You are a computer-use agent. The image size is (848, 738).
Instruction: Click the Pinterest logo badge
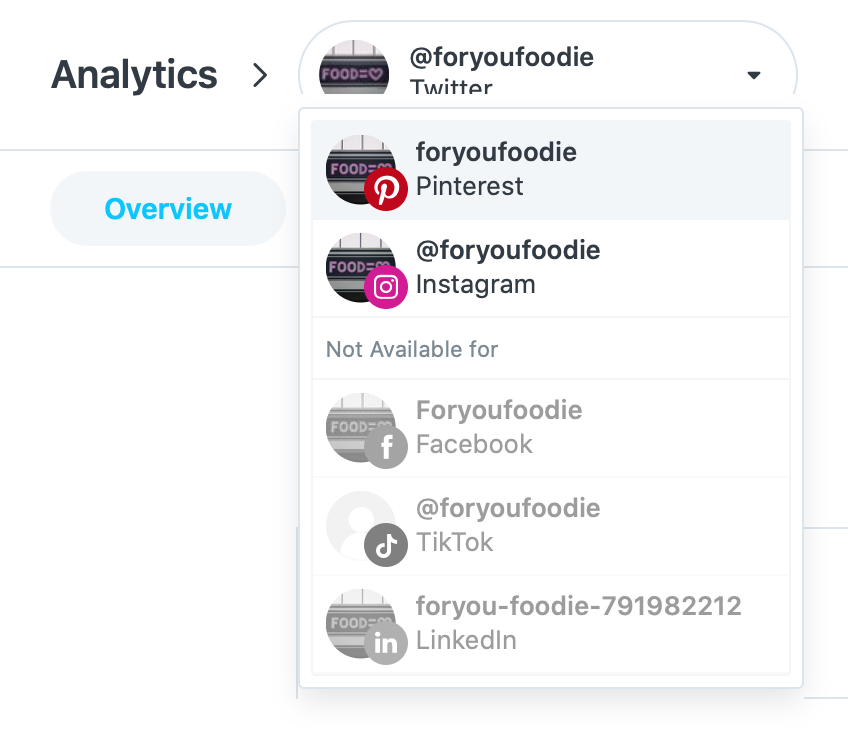pos(386,189)
